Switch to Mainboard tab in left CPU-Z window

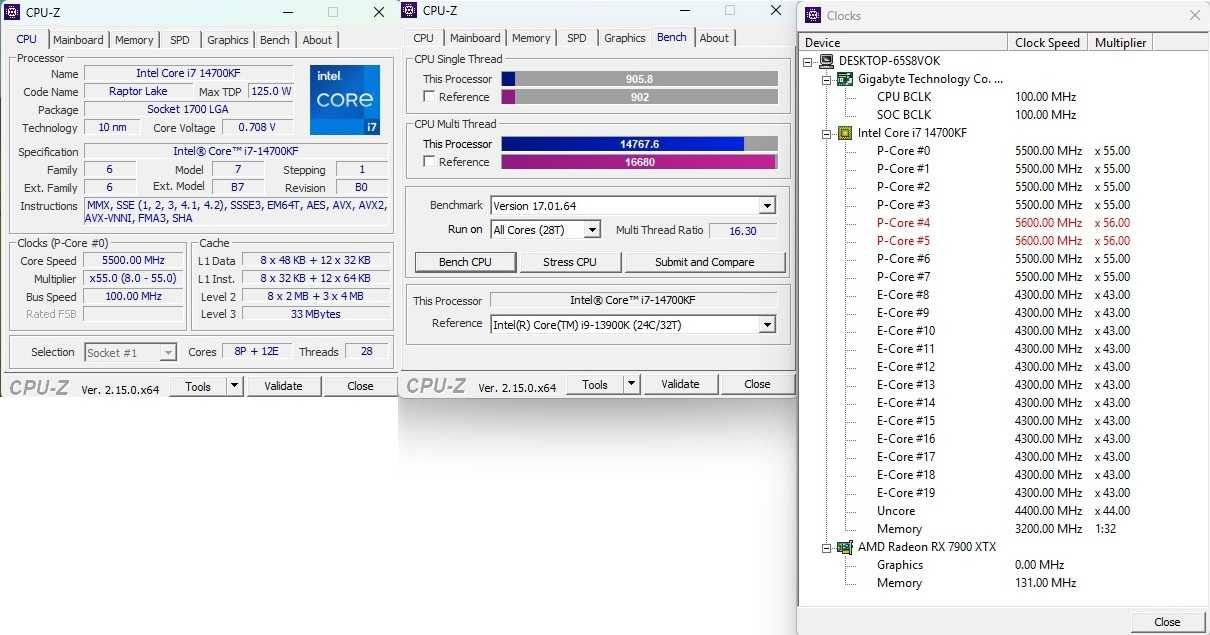click(x=78, y=40)
